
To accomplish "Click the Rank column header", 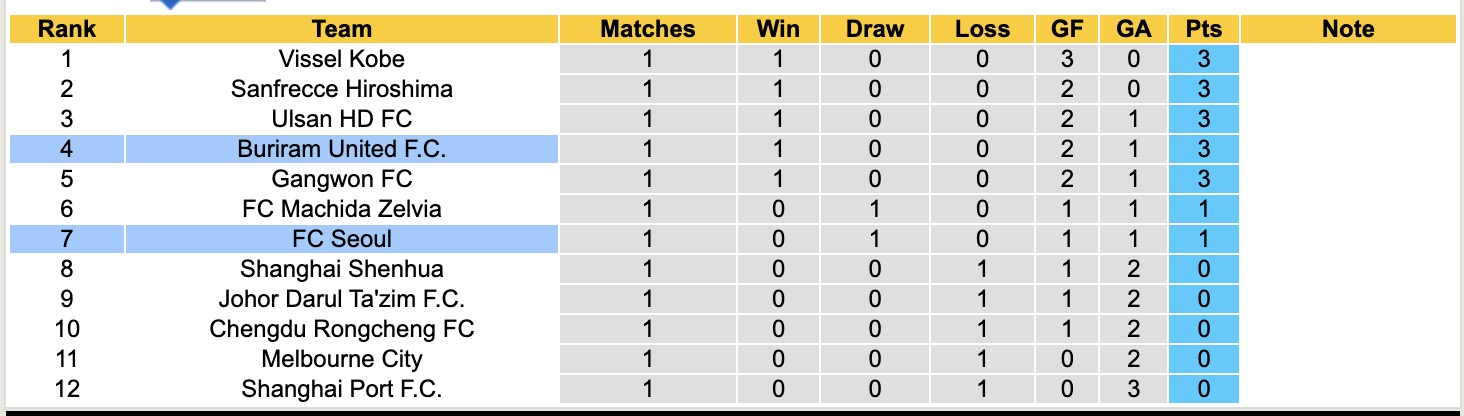I will coord(66,29).
